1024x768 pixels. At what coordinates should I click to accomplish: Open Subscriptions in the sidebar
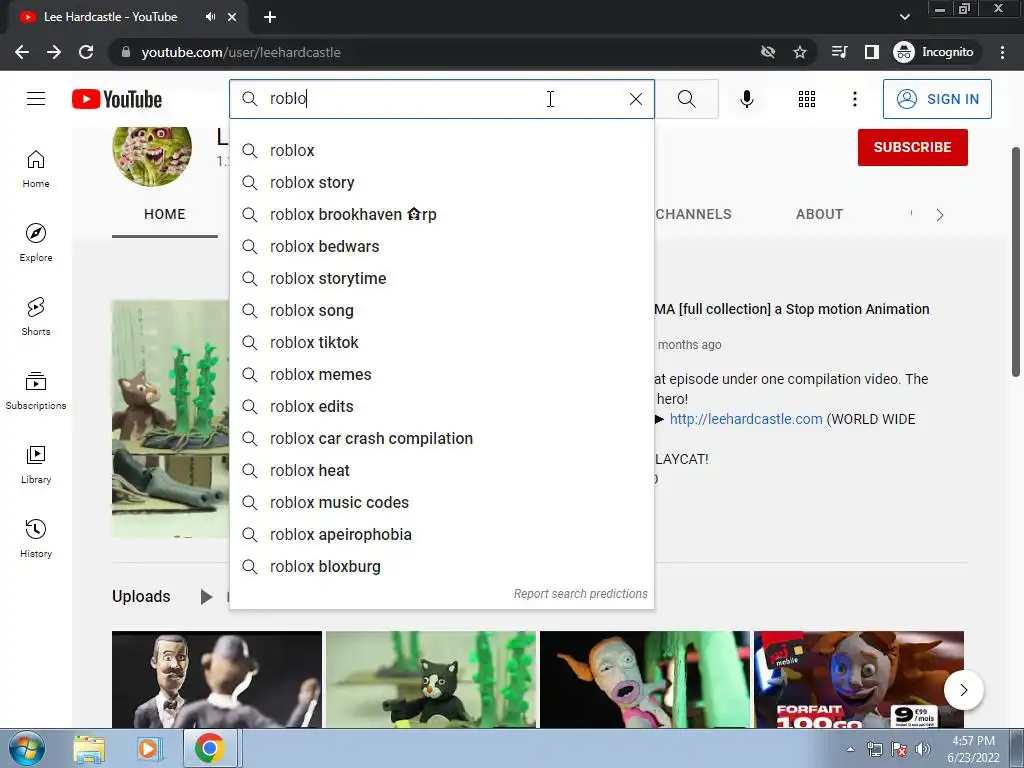coord(36,391)
